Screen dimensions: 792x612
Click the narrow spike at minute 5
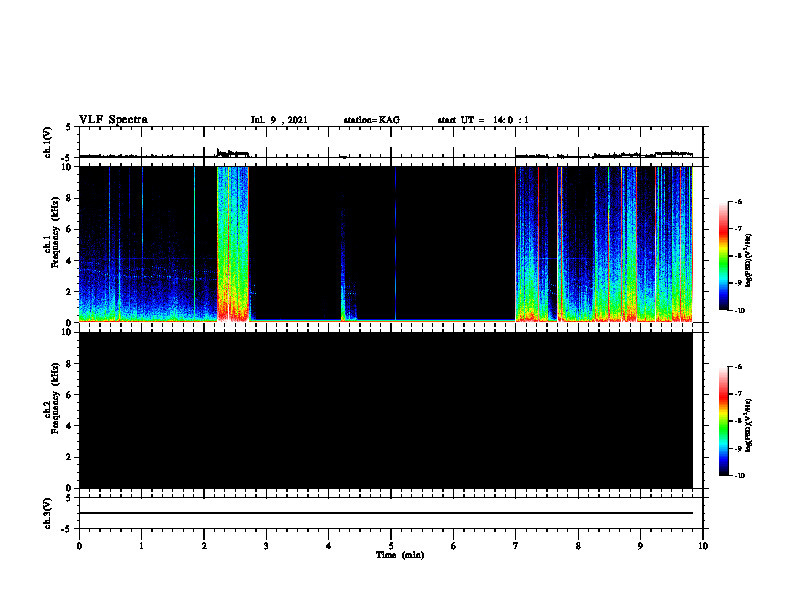395,244
